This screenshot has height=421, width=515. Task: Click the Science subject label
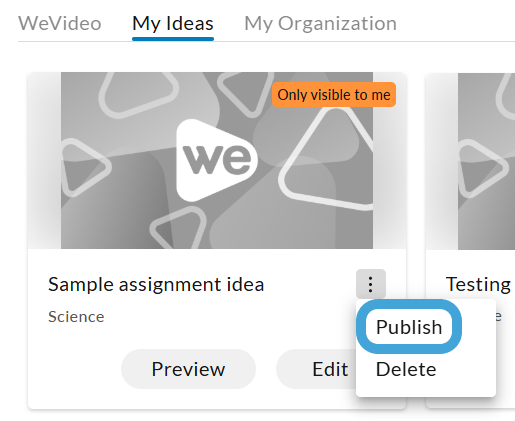pyautogui.click(x=76, y=317)
